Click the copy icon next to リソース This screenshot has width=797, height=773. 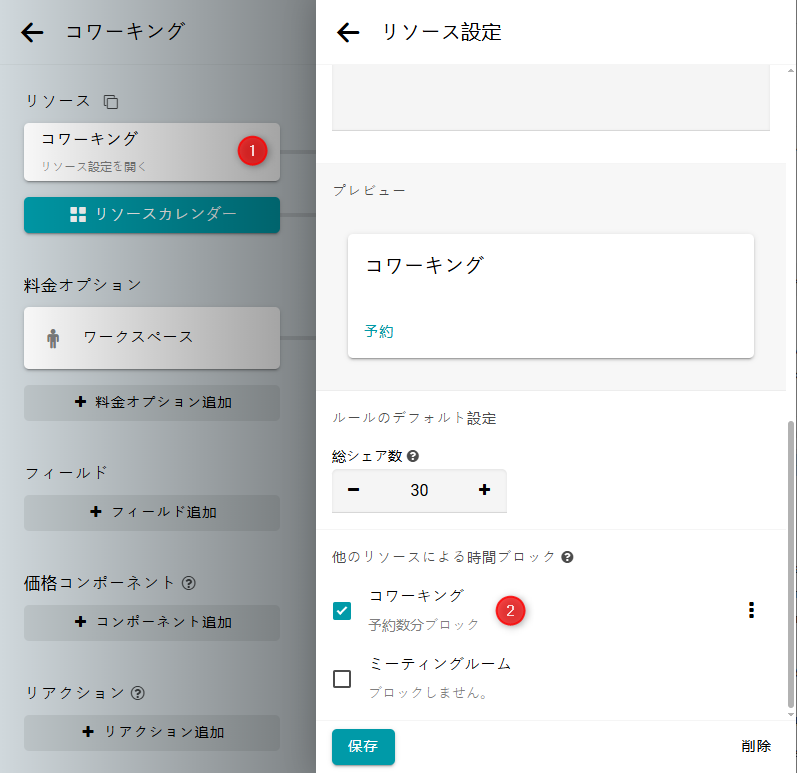pos(111,101)
